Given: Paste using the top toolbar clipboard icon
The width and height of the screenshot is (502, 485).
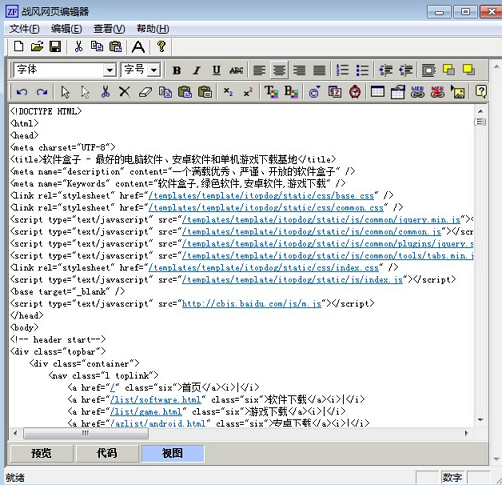Looking at the screenshot, I should pyautogui.click(x=115, y=46).
